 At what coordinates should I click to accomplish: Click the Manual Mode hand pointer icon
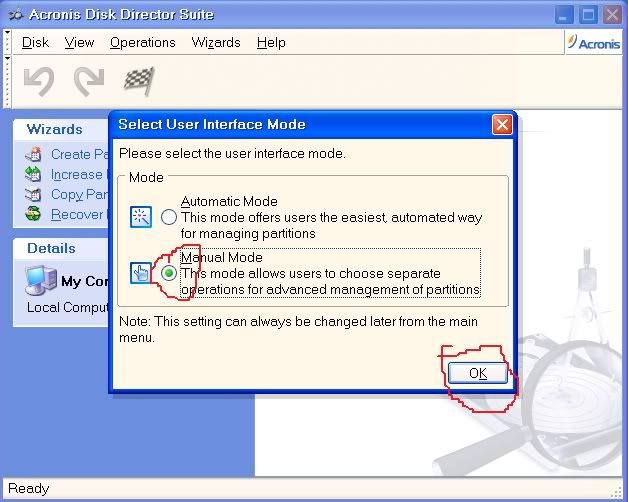tap(140, 273)
